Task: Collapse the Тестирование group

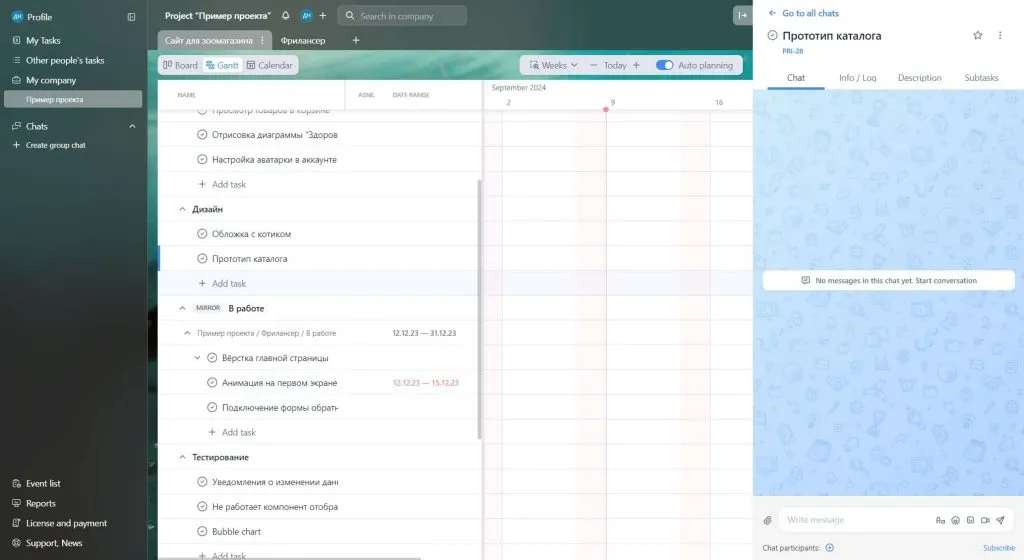Action: pyautogui.click(x=182, y=457)
